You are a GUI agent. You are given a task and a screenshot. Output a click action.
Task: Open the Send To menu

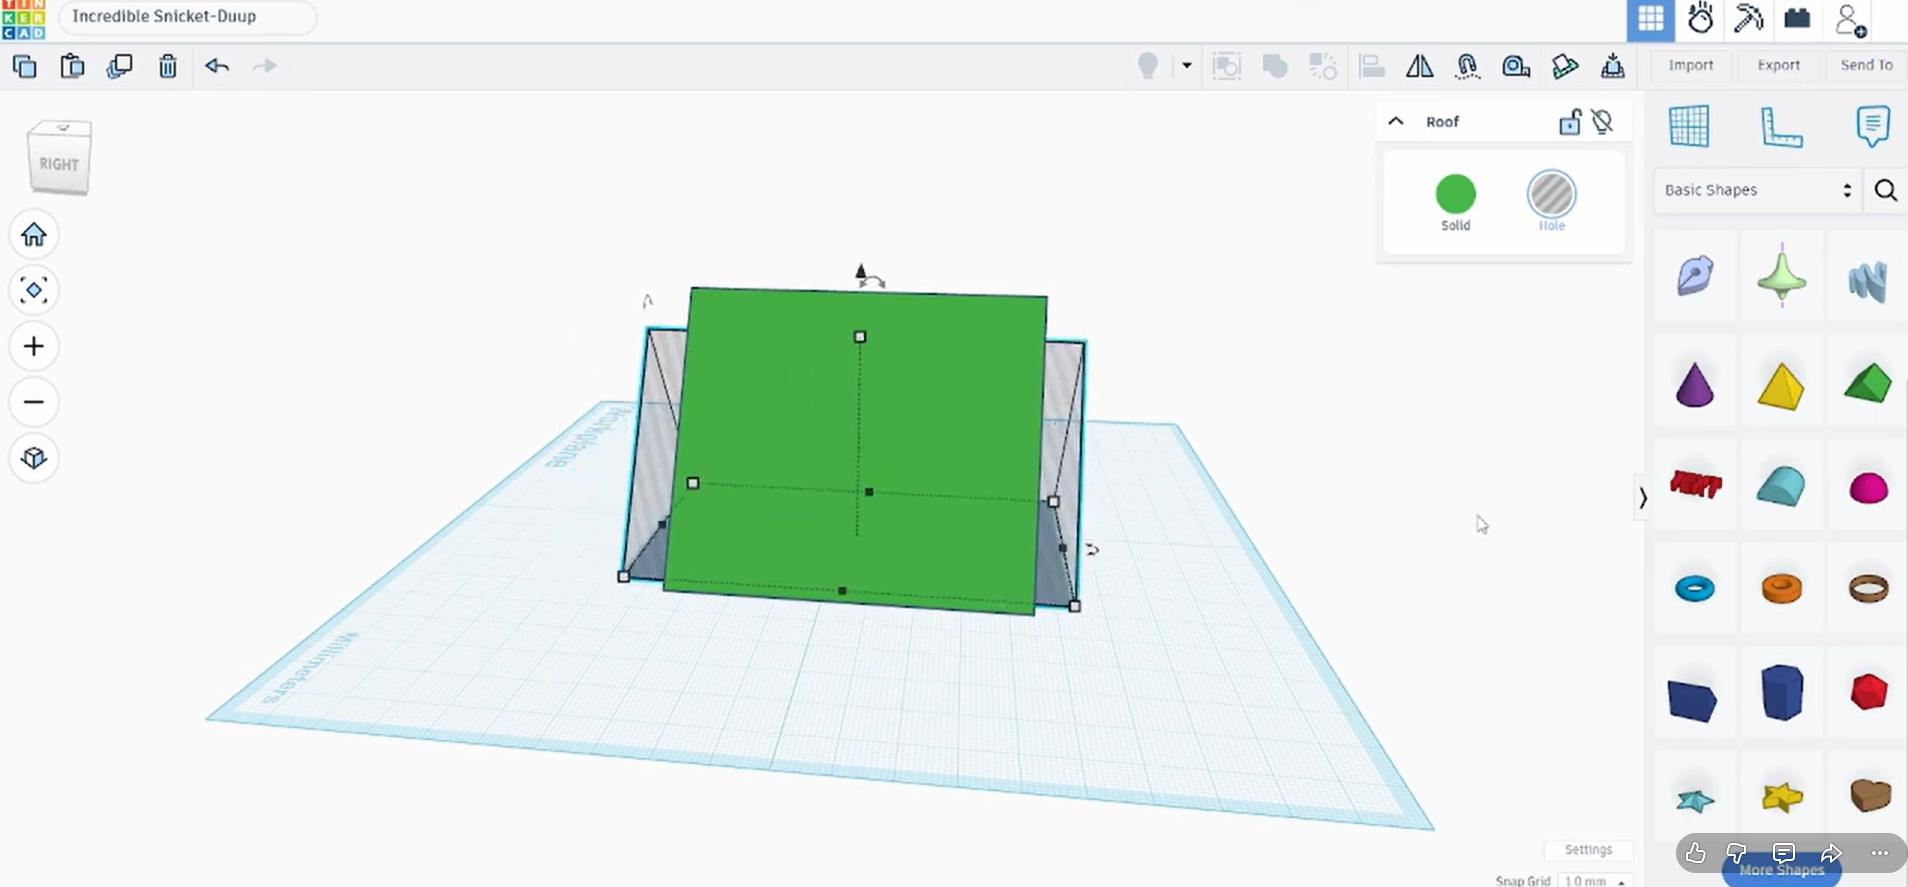click(1866, 65)
